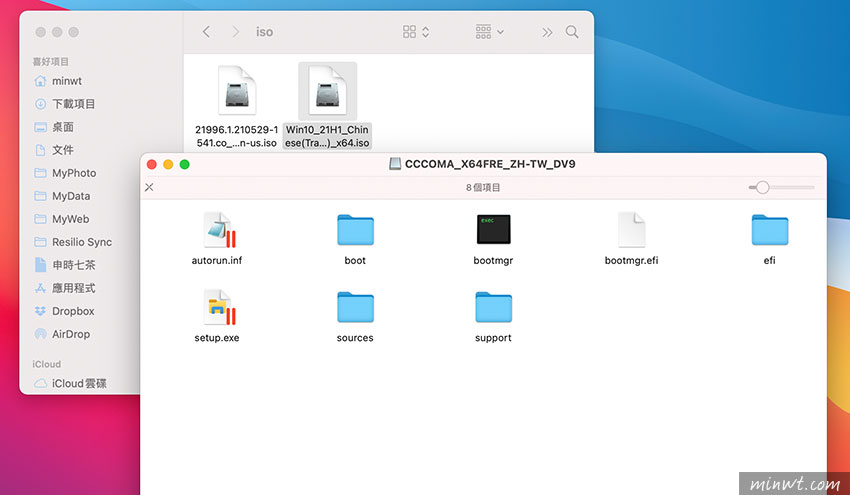Go back in the iso Finder window
The image size is (850, 495).
(x=207, y=32)
